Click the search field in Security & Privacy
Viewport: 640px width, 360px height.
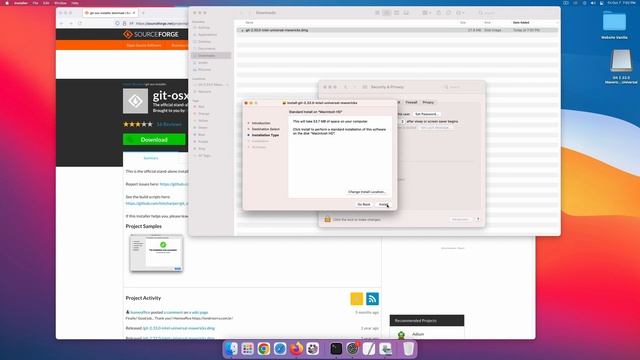[462, 87]
